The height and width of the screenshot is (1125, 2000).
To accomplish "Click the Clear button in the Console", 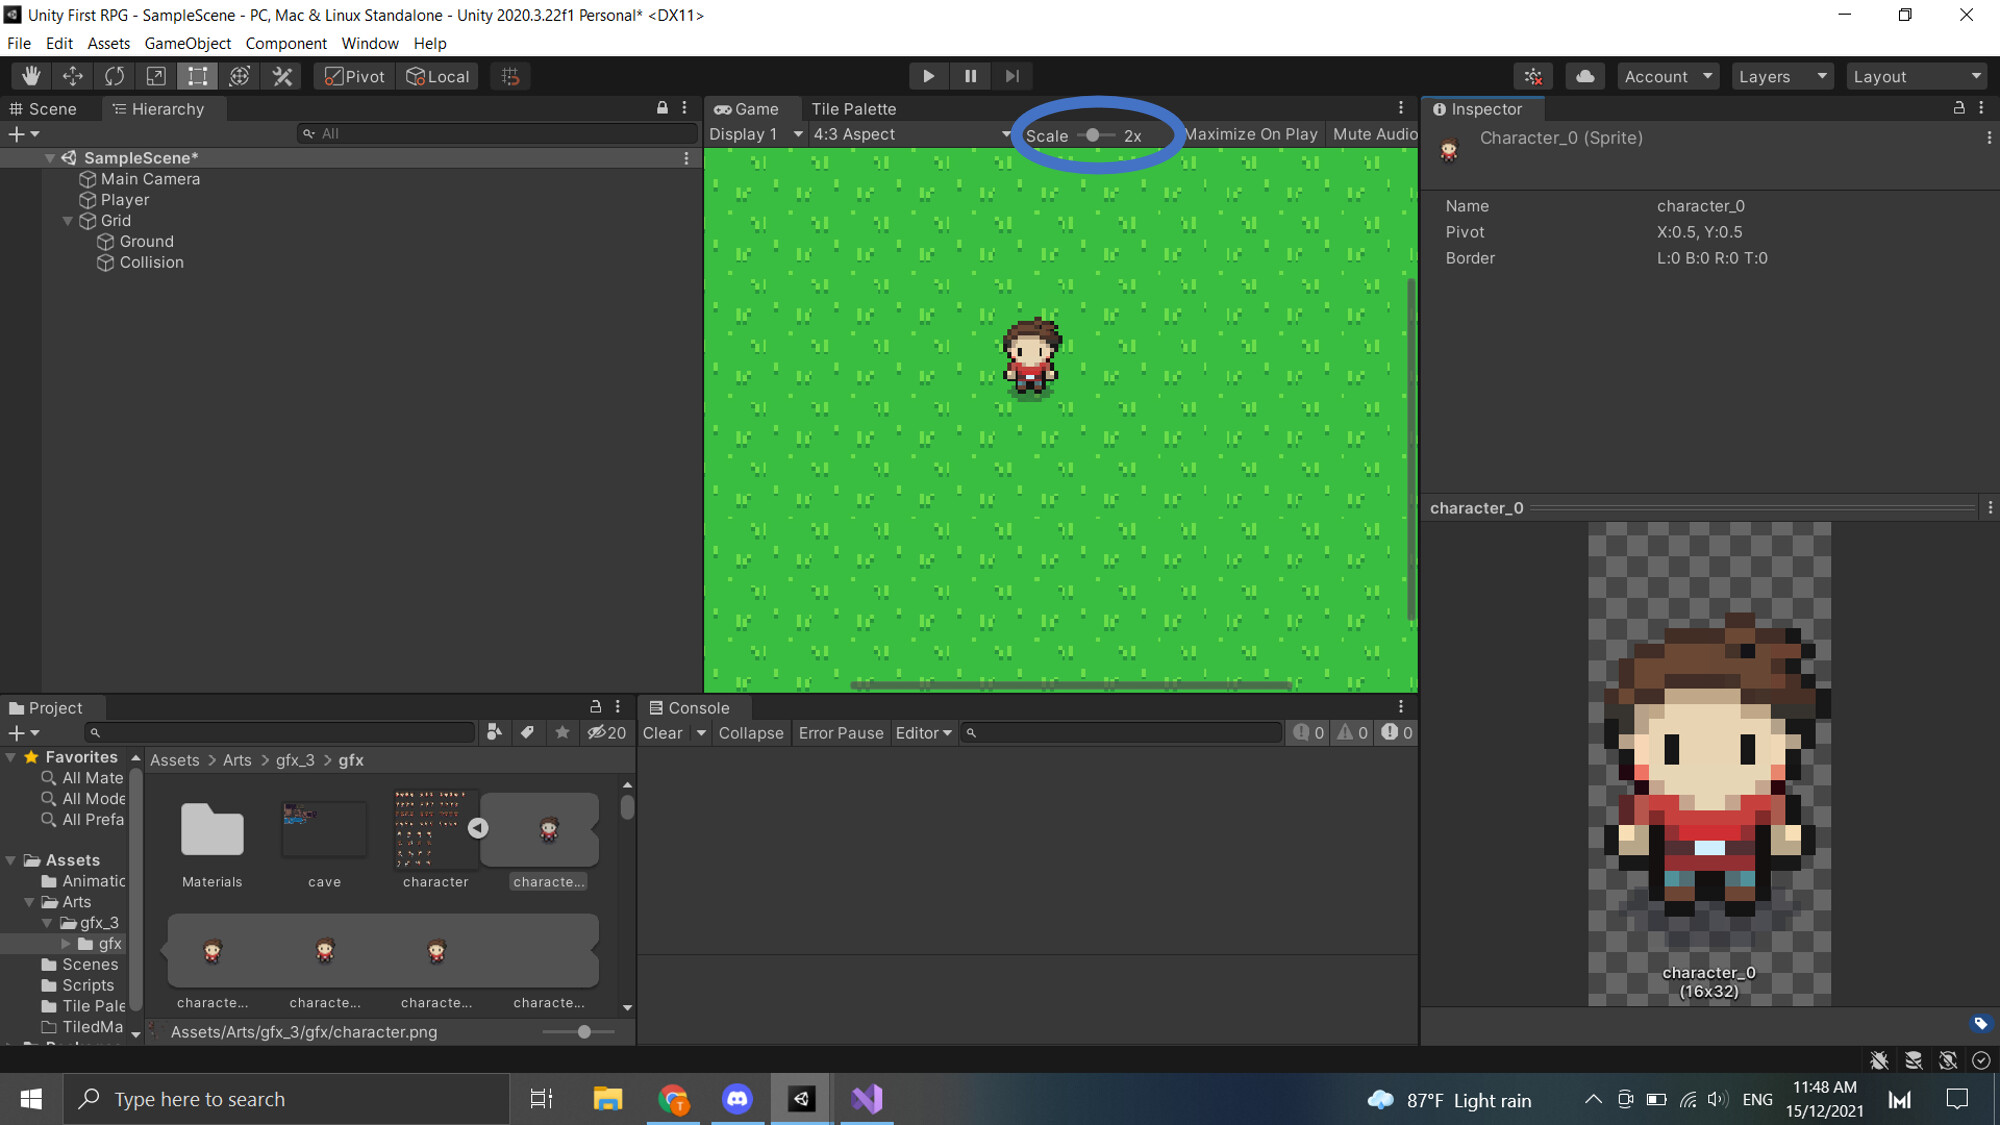I will (663, 732).
